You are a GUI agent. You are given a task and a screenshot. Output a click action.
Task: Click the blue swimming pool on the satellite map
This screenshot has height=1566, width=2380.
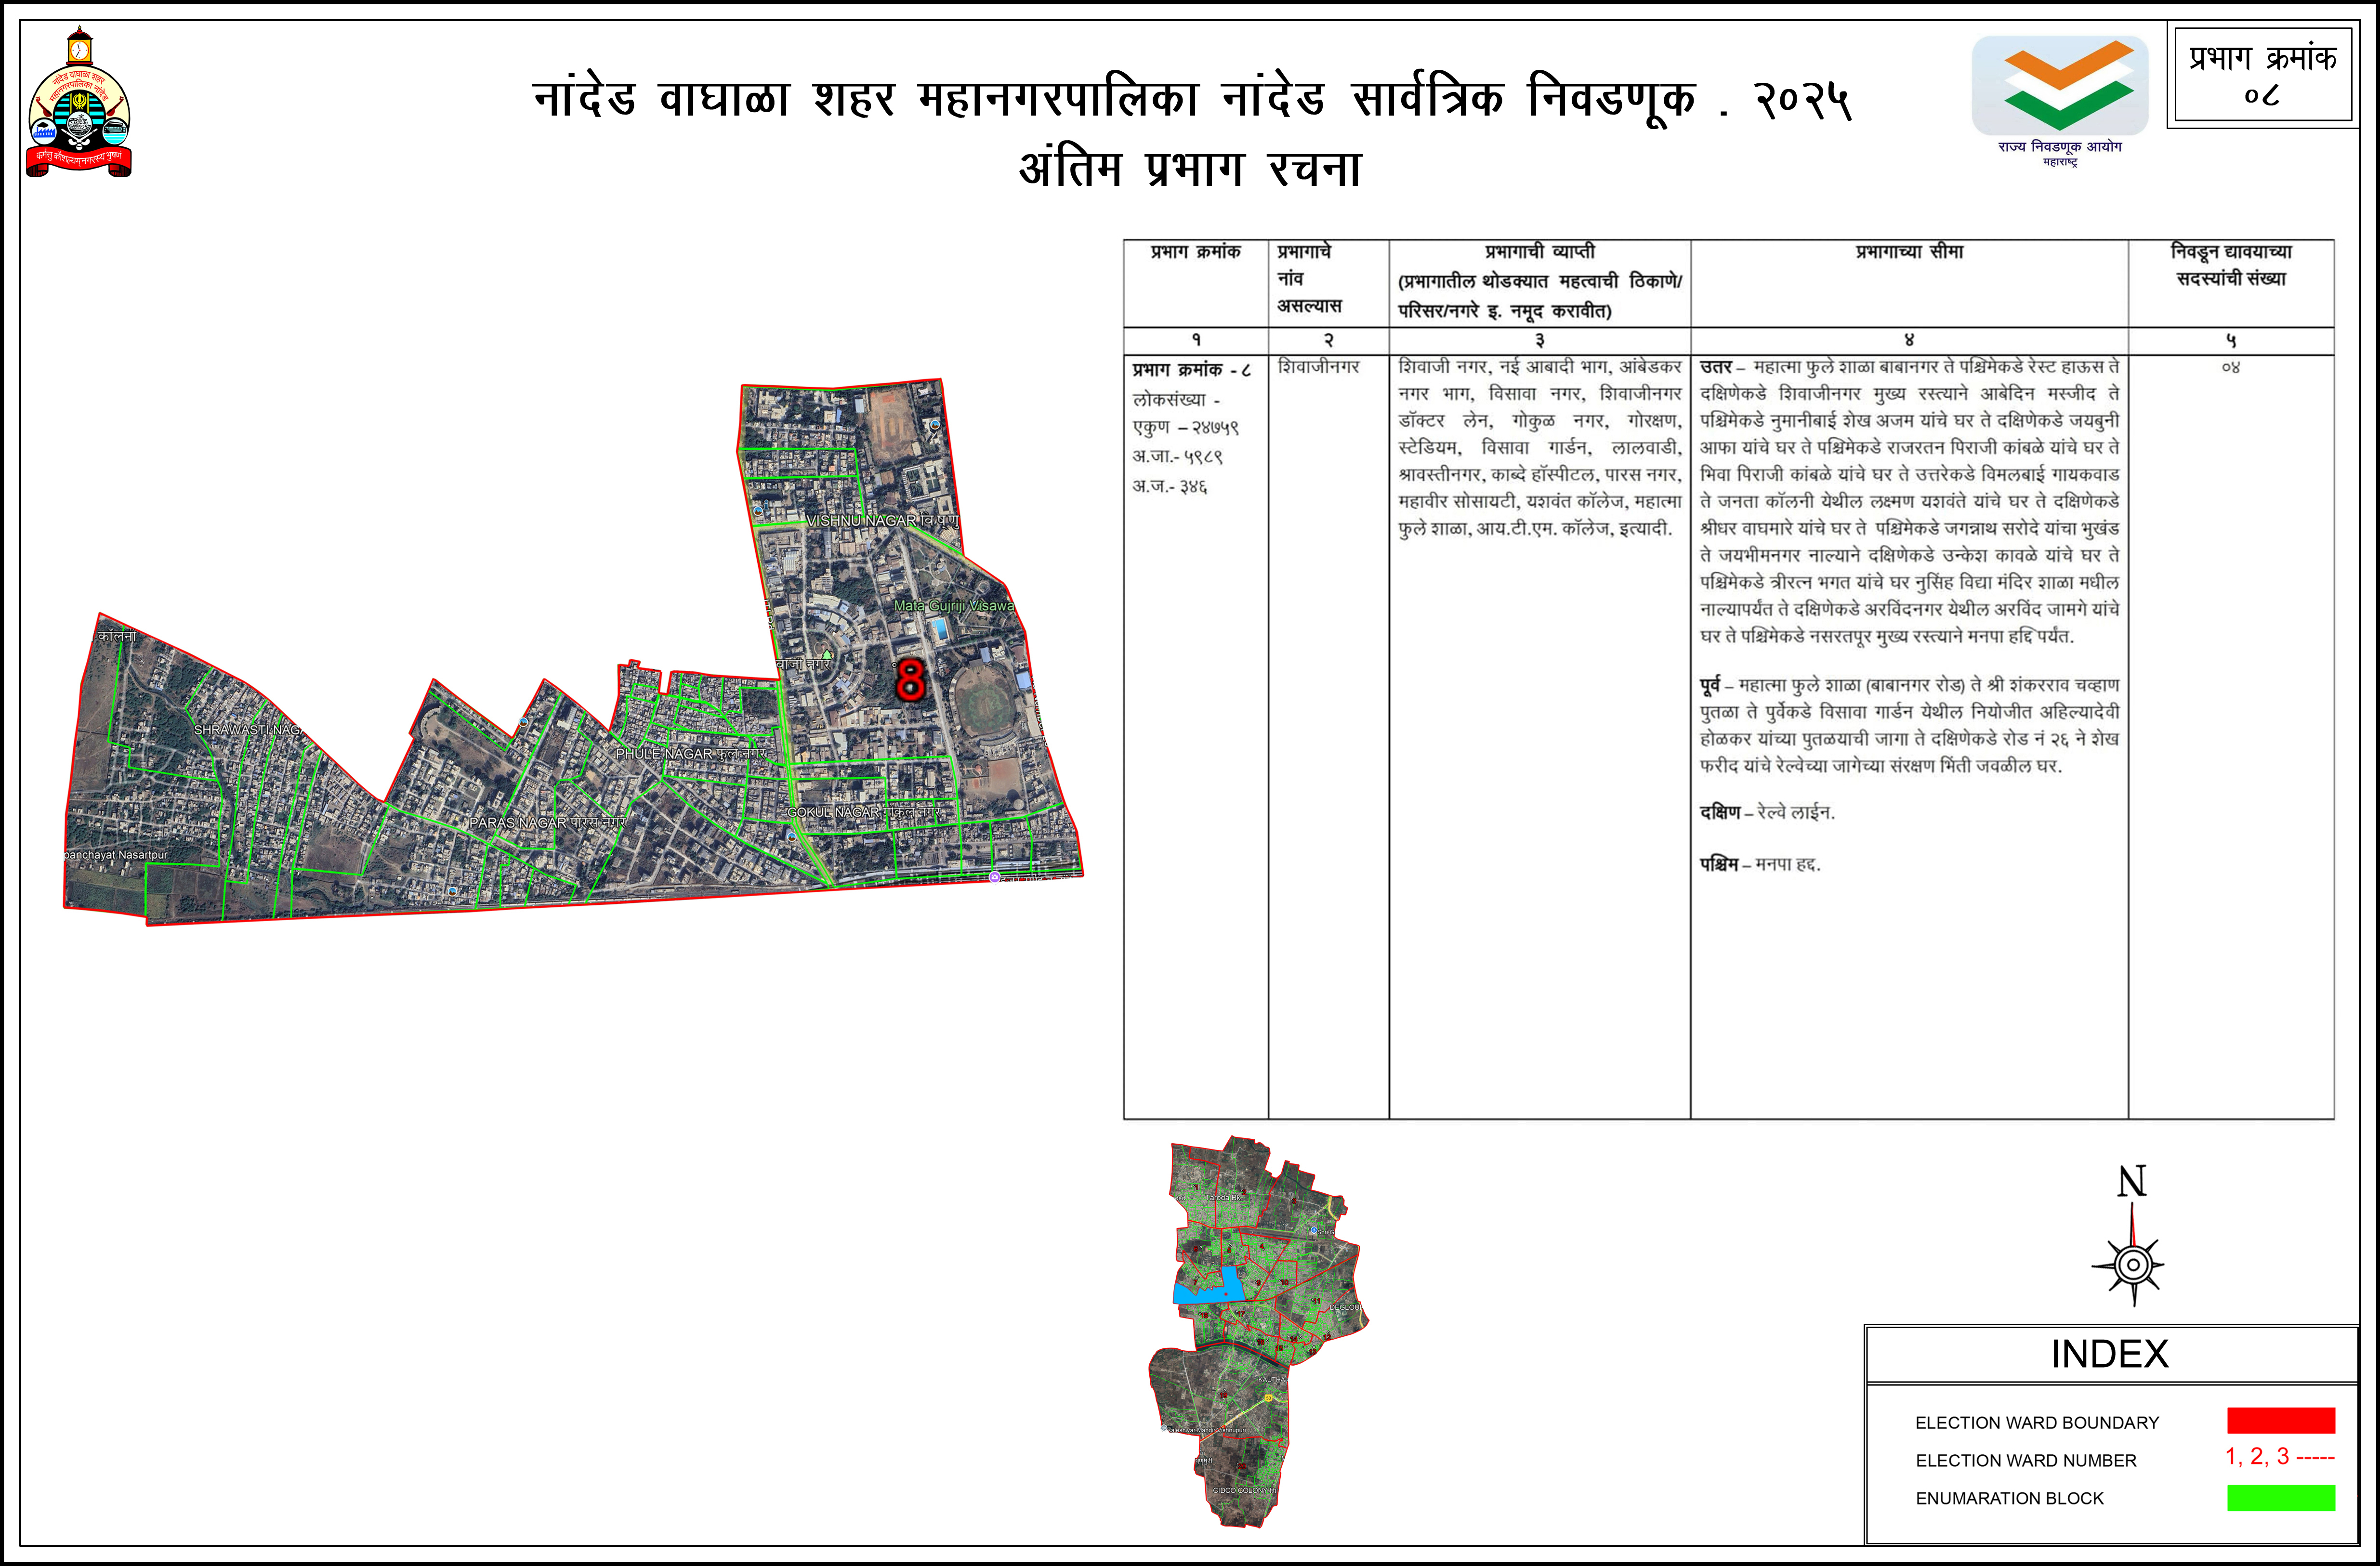tap(939, 629)
